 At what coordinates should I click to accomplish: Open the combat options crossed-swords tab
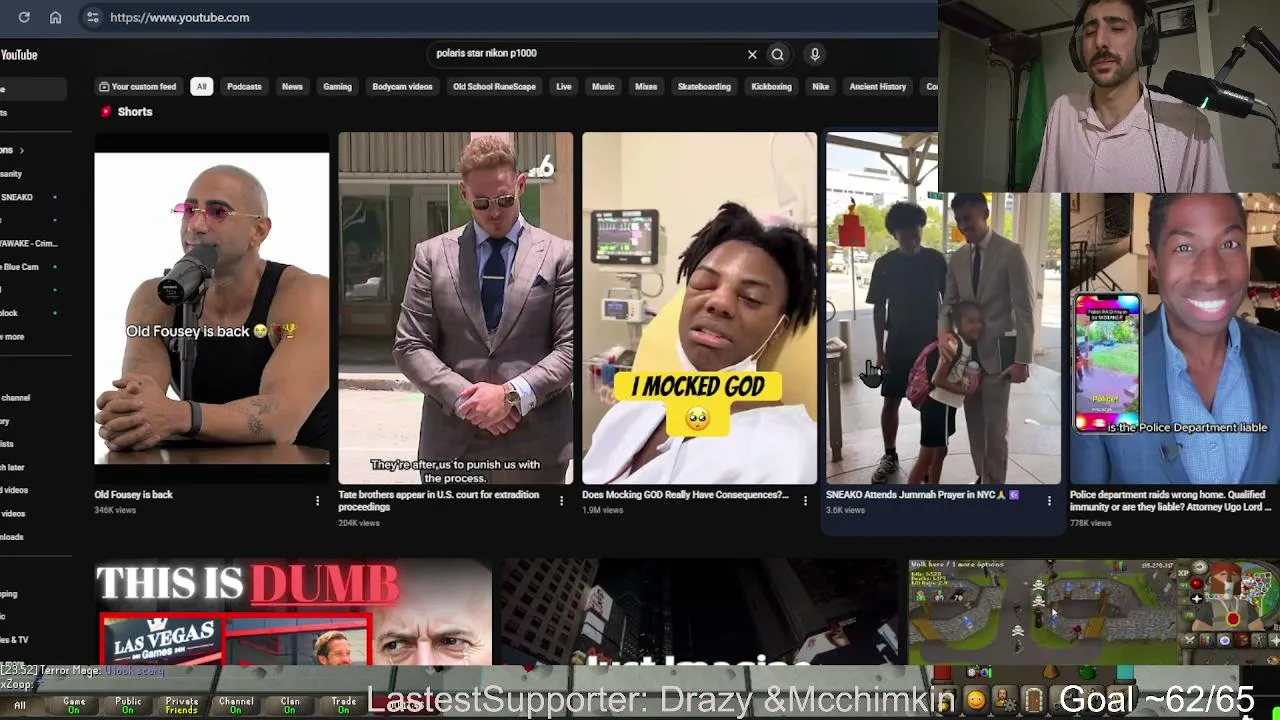coord(1189,640)
